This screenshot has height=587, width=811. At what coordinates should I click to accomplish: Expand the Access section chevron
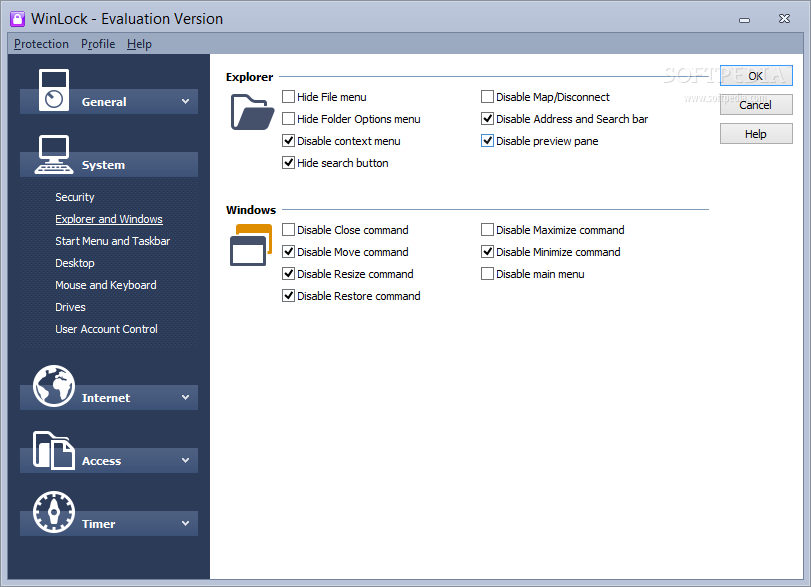coord(185,460)
